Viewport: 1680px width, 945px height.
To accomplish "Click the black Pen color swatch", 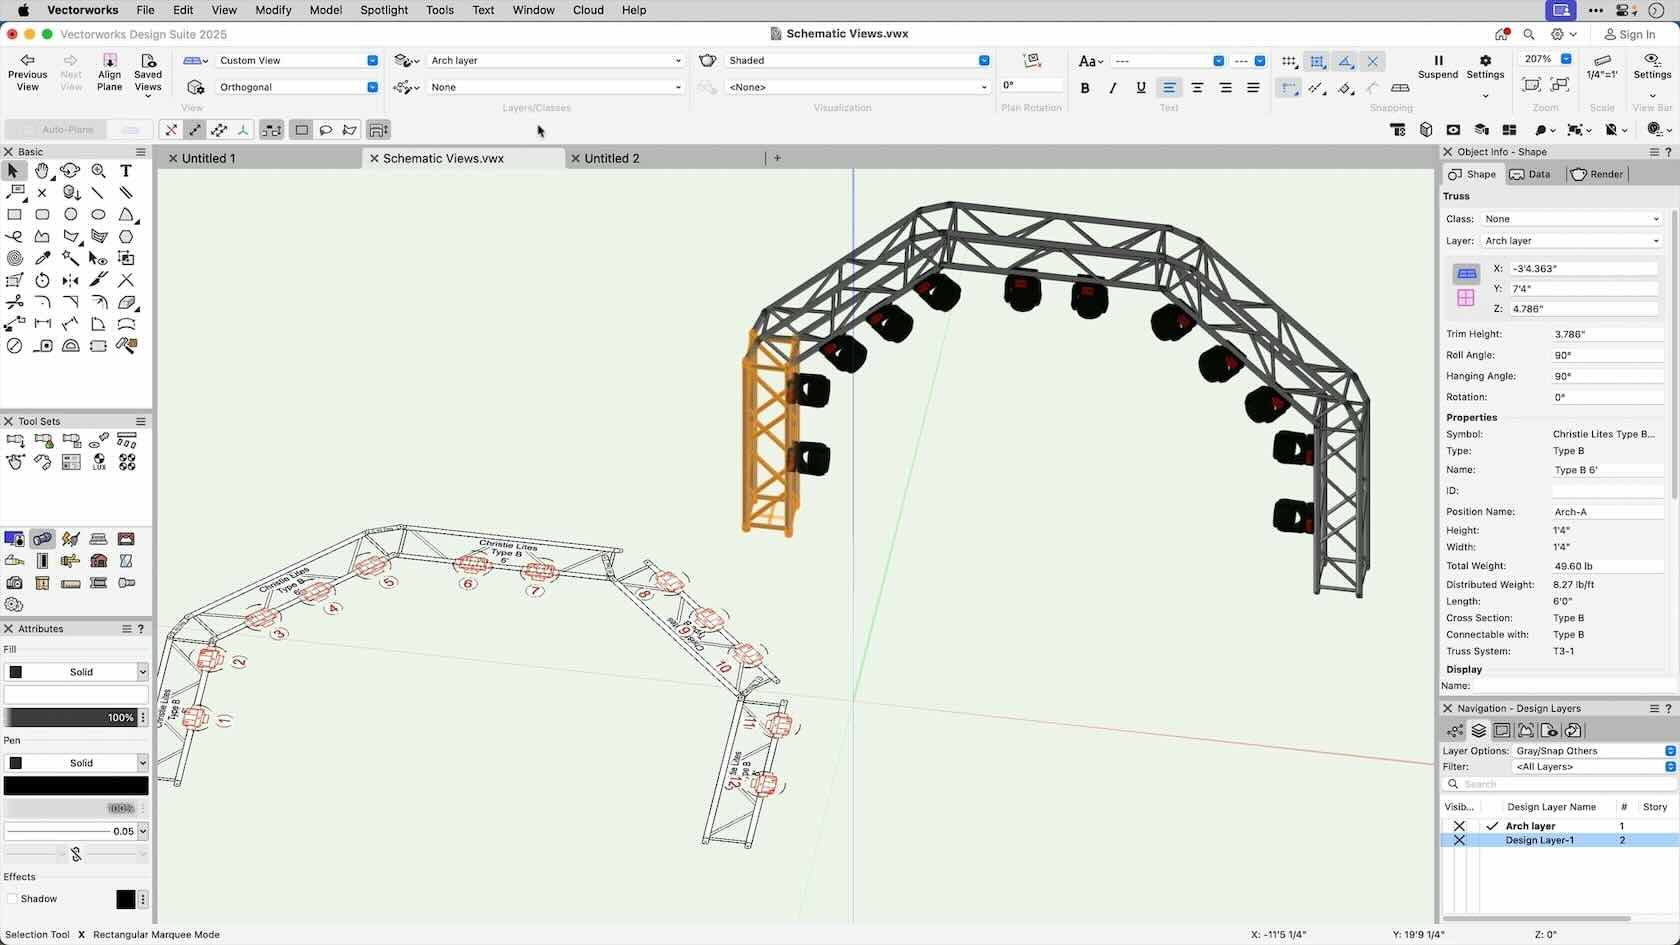I will pos(76,786).
